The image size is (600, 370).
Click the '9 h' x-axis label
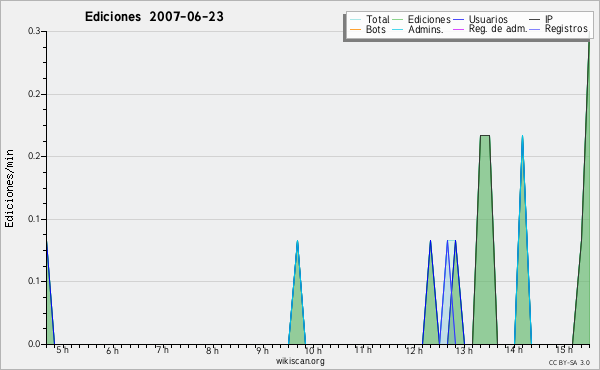click(x=262, y=350)
